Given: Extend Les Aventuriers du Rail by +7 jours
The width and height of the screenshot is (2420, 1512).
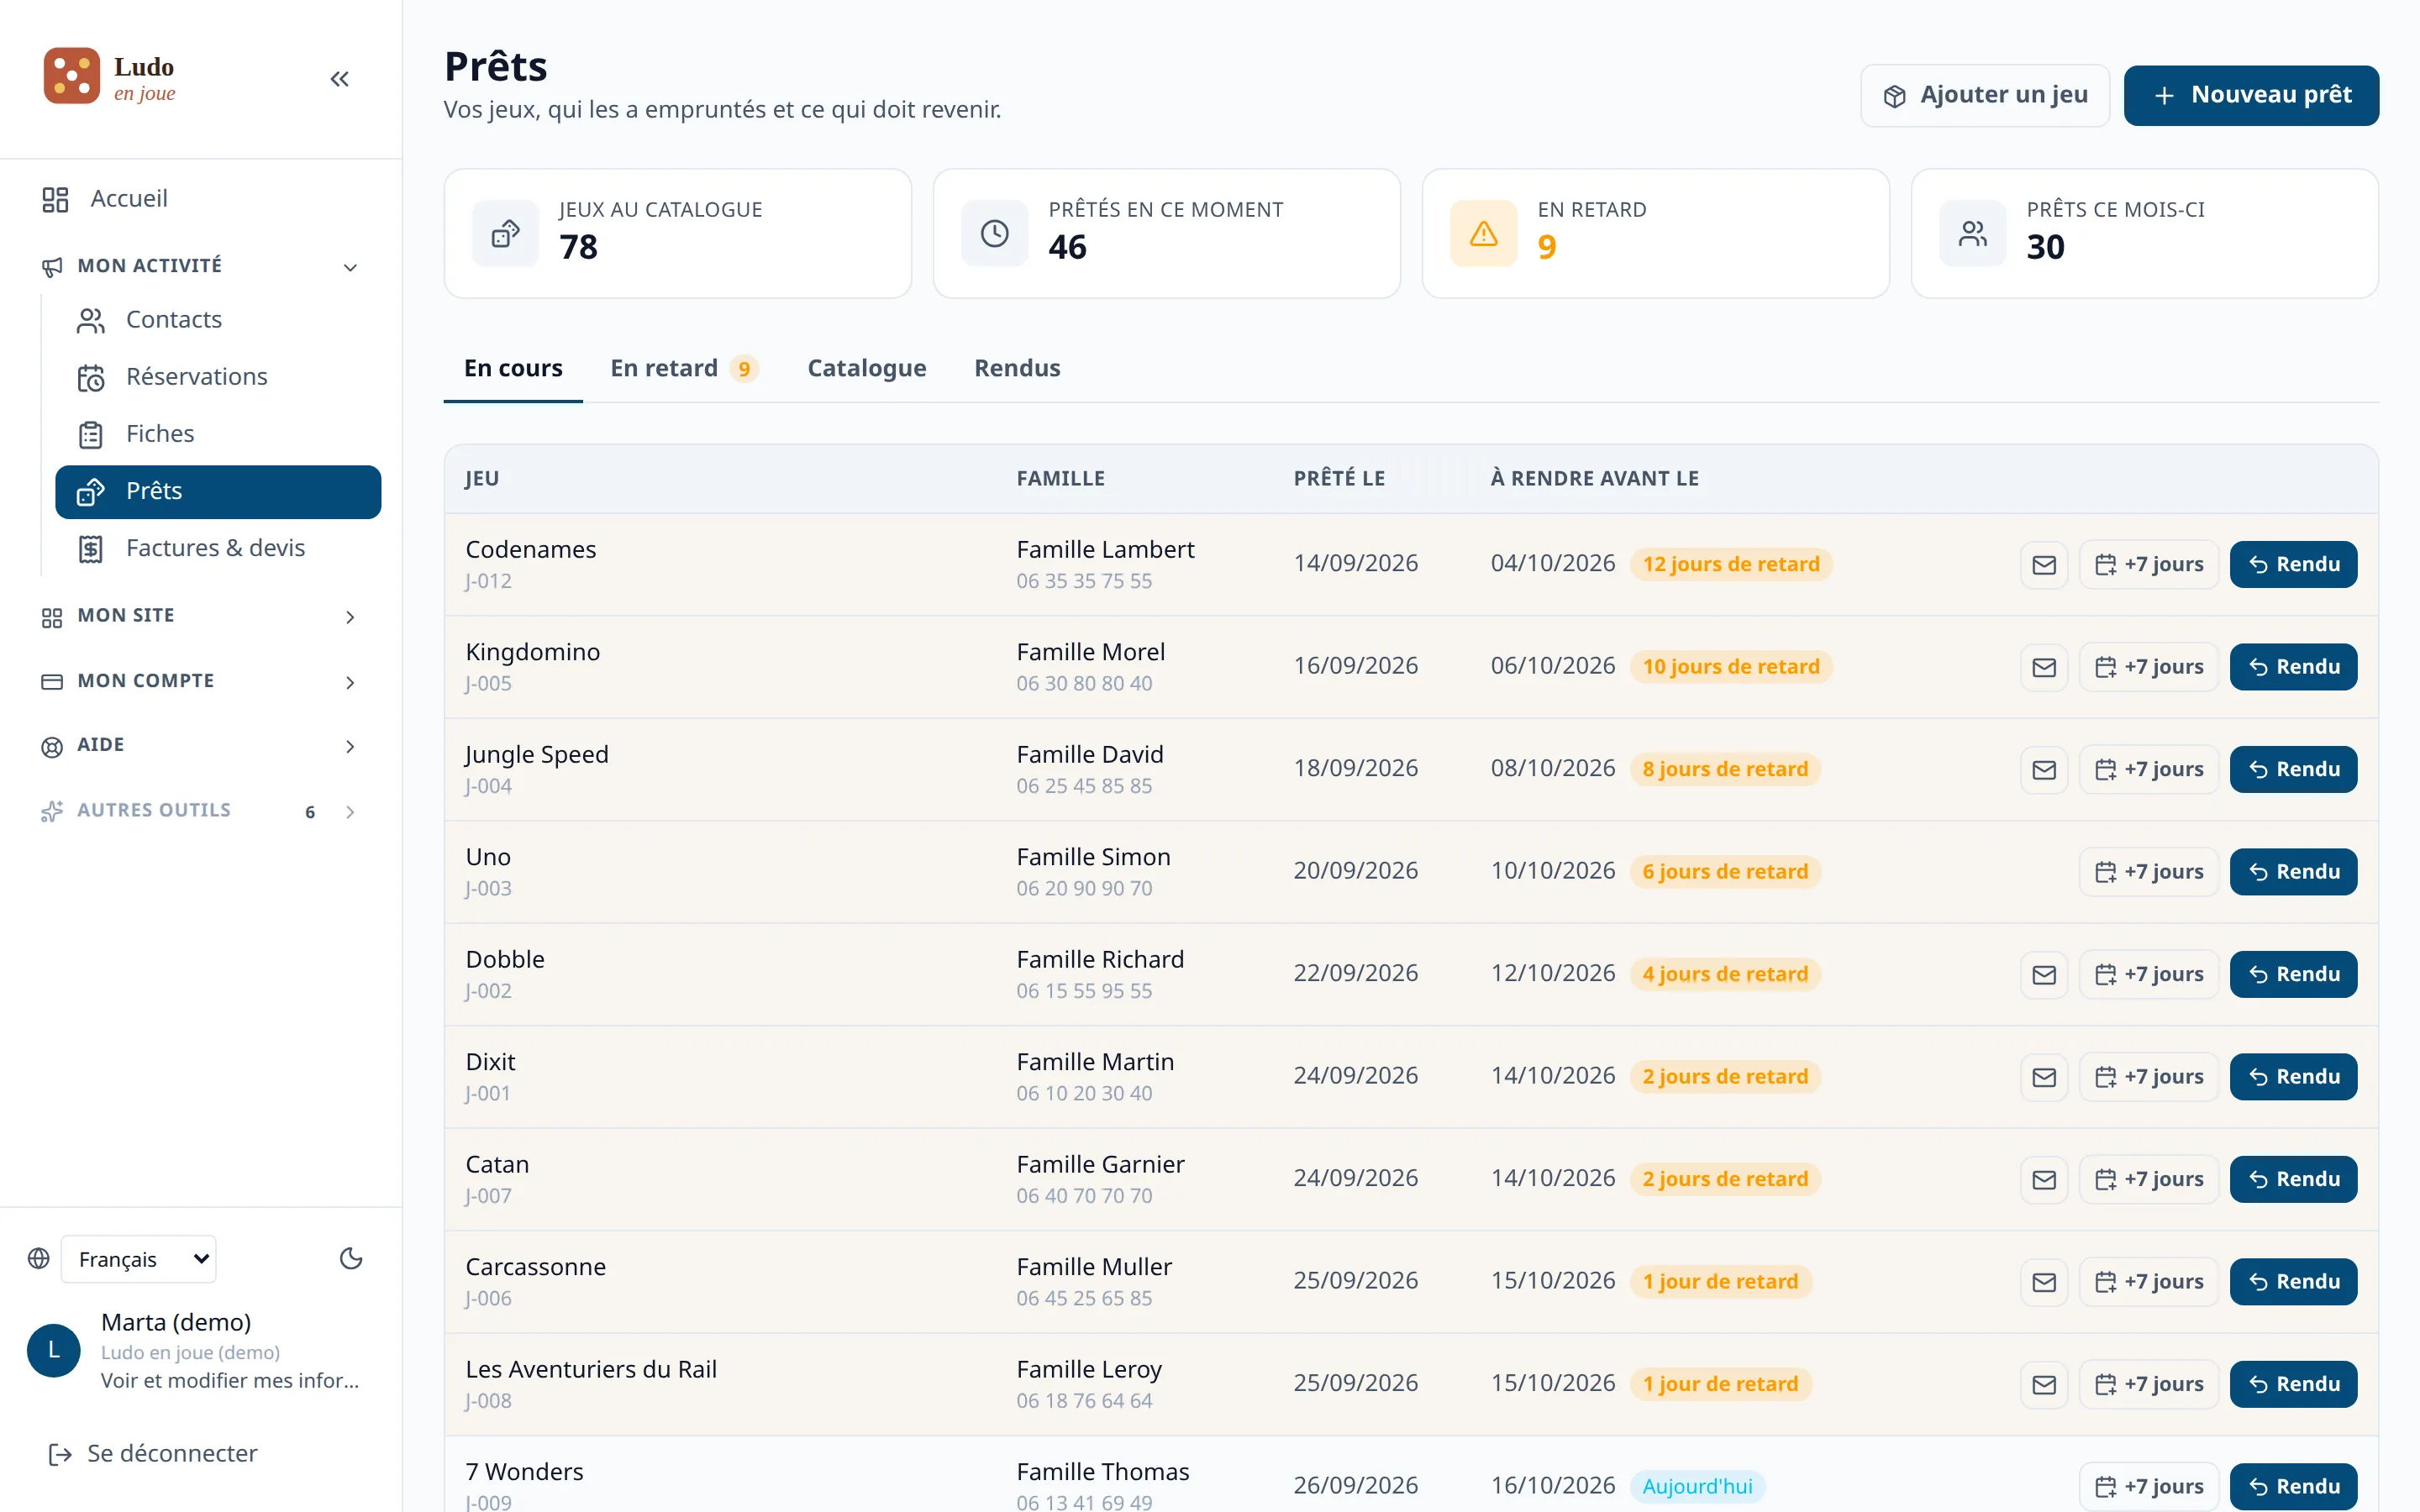Looking at the screenshot, I should point(2149,1385).
